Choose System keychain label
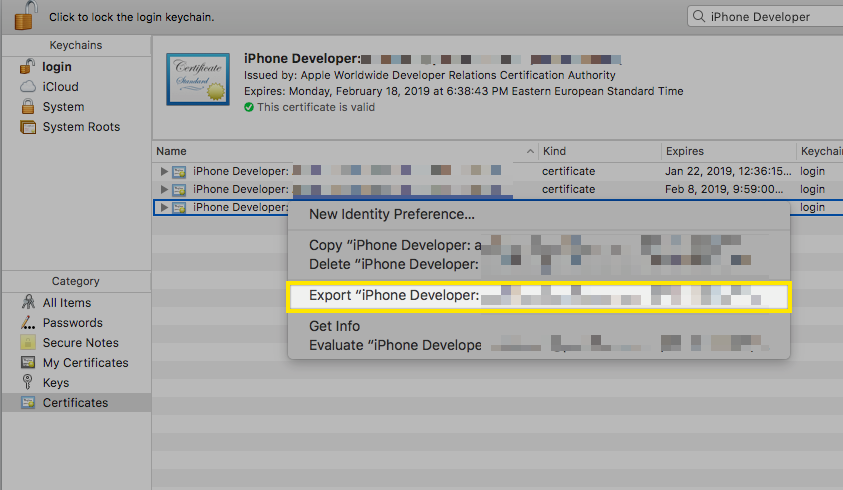This screenshot has width=843, height=490. 63,106
